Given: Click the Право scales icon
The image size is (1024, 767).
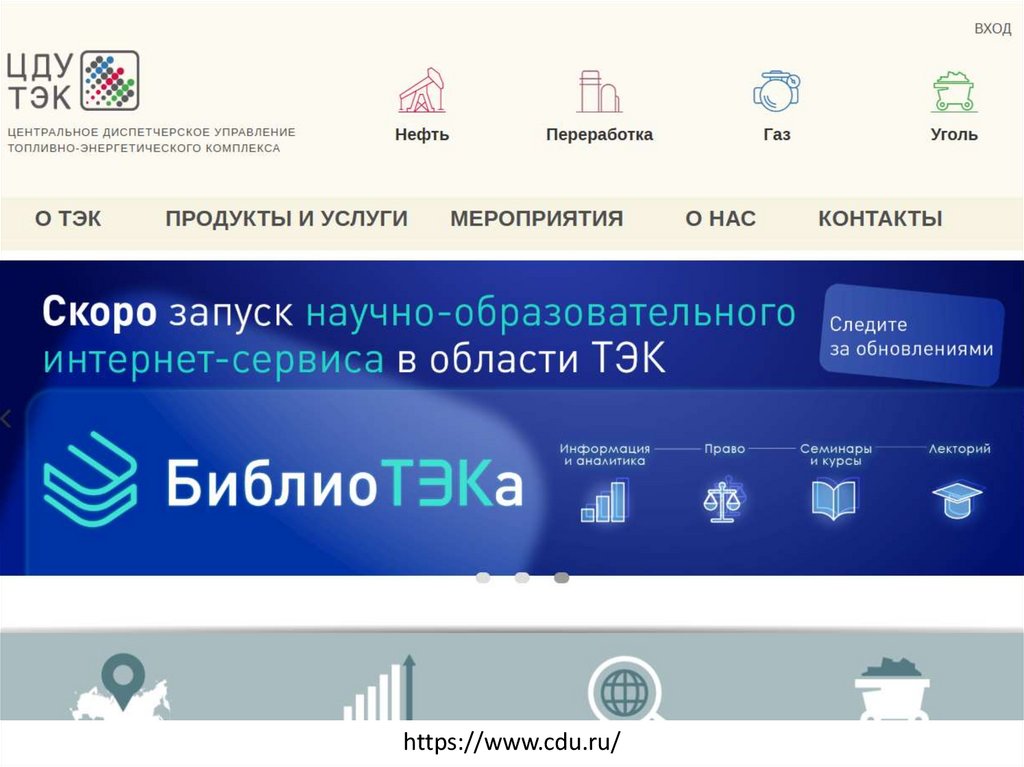Looking at the screenshot, I should pos(723,501).
